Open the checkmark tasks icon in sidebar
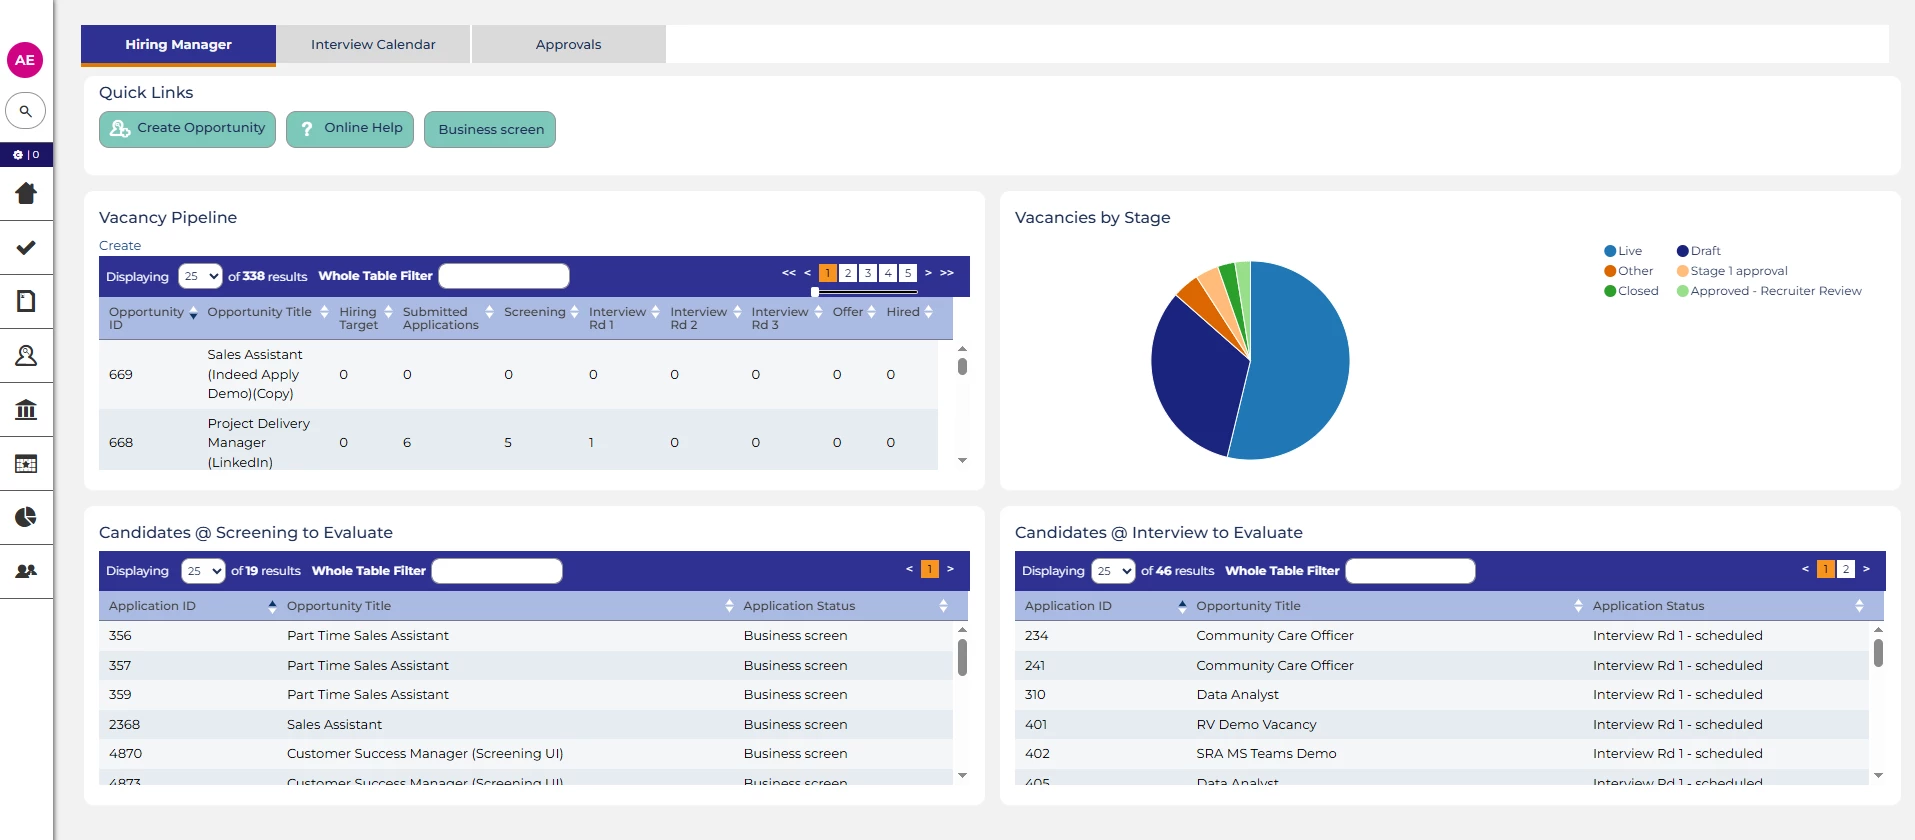 [26, 247]
